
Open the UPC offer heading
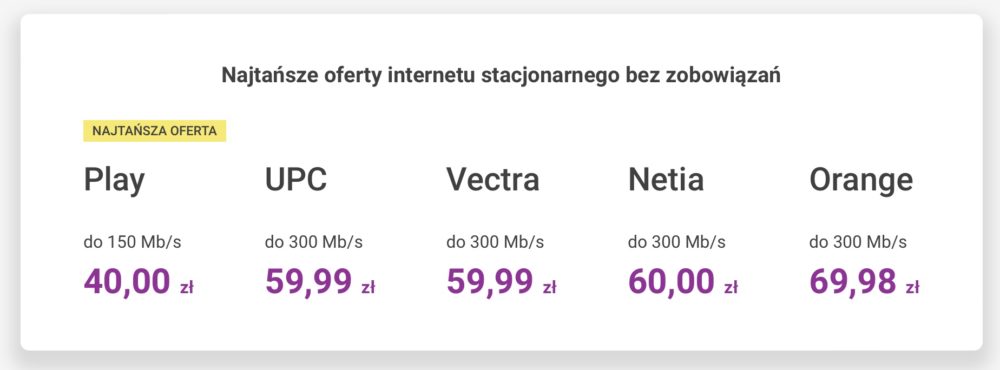296,180
